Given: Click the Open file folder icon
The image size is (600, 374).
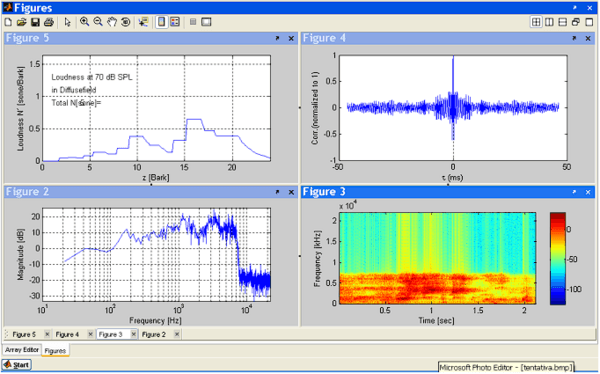Looking at the screenshot, I should pyautogui.click(x=21, y=22).
